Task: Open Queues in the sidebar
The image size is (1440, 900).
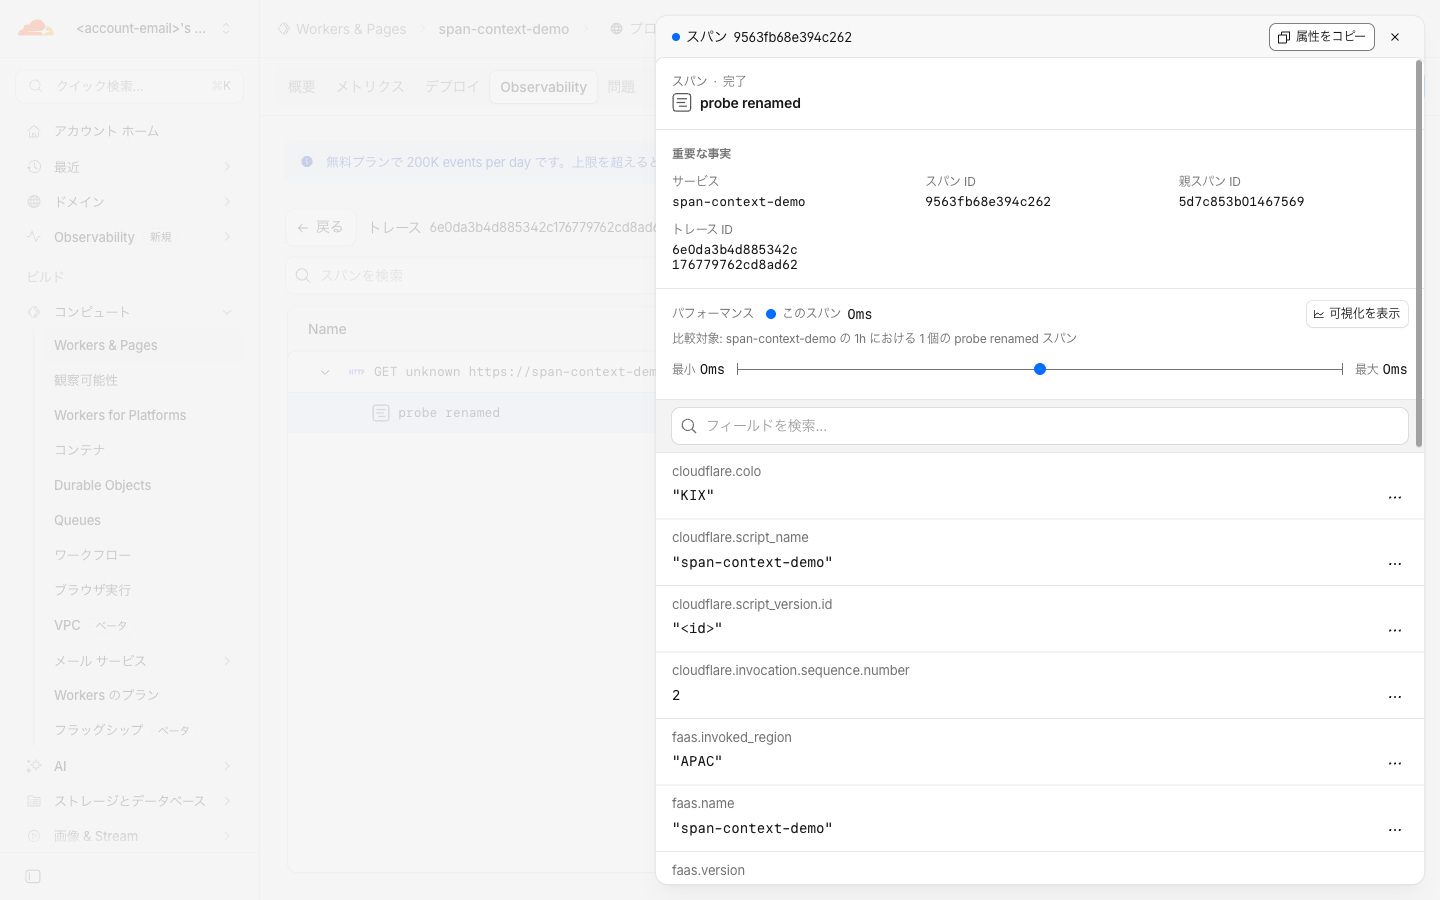Action: [x=78, y=520]
